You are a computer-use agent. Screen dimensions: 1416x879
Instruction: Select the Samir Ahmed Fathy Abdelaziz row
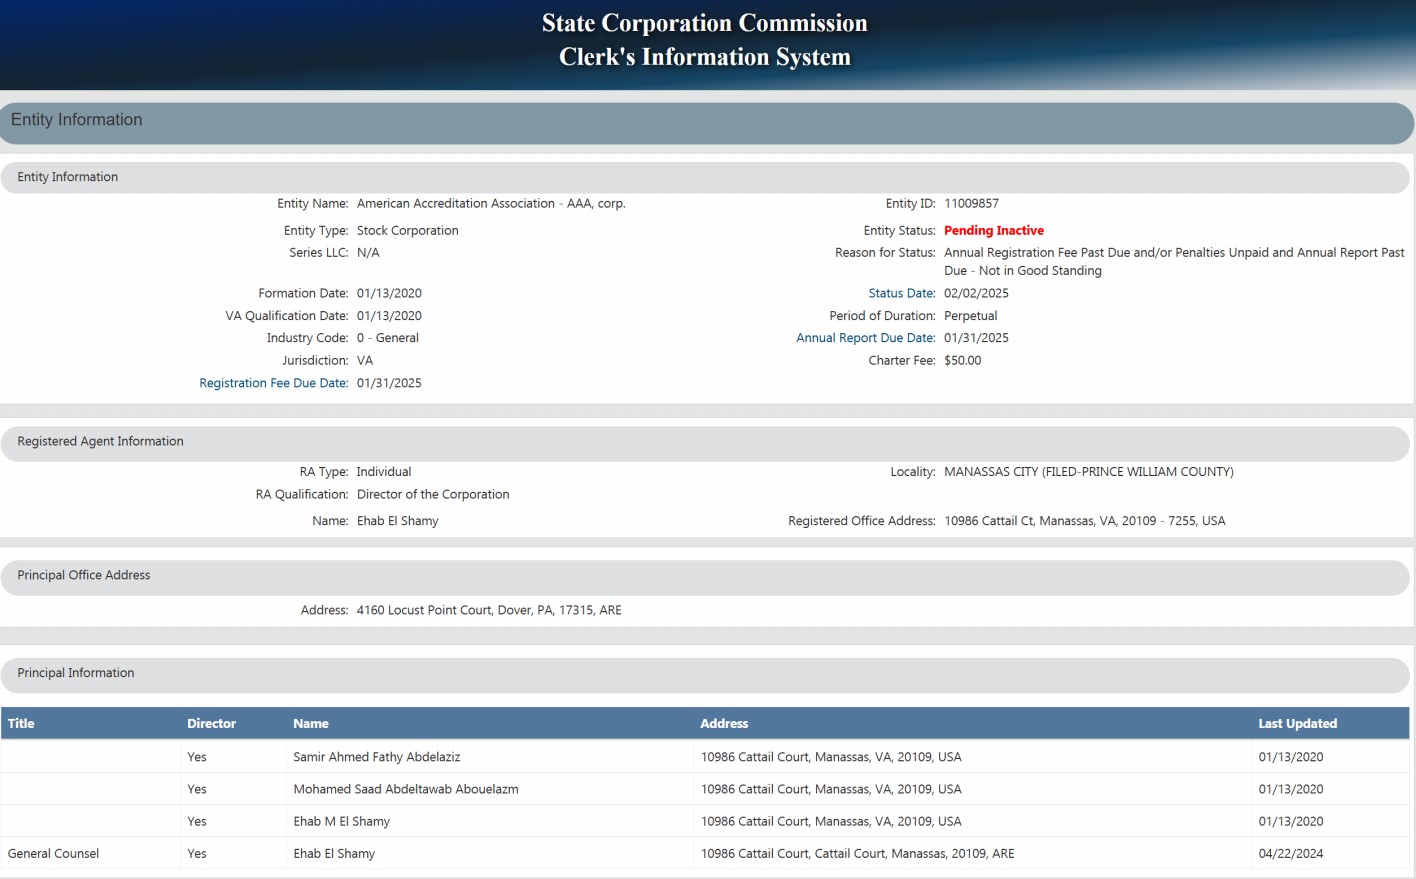pos(376,757)
